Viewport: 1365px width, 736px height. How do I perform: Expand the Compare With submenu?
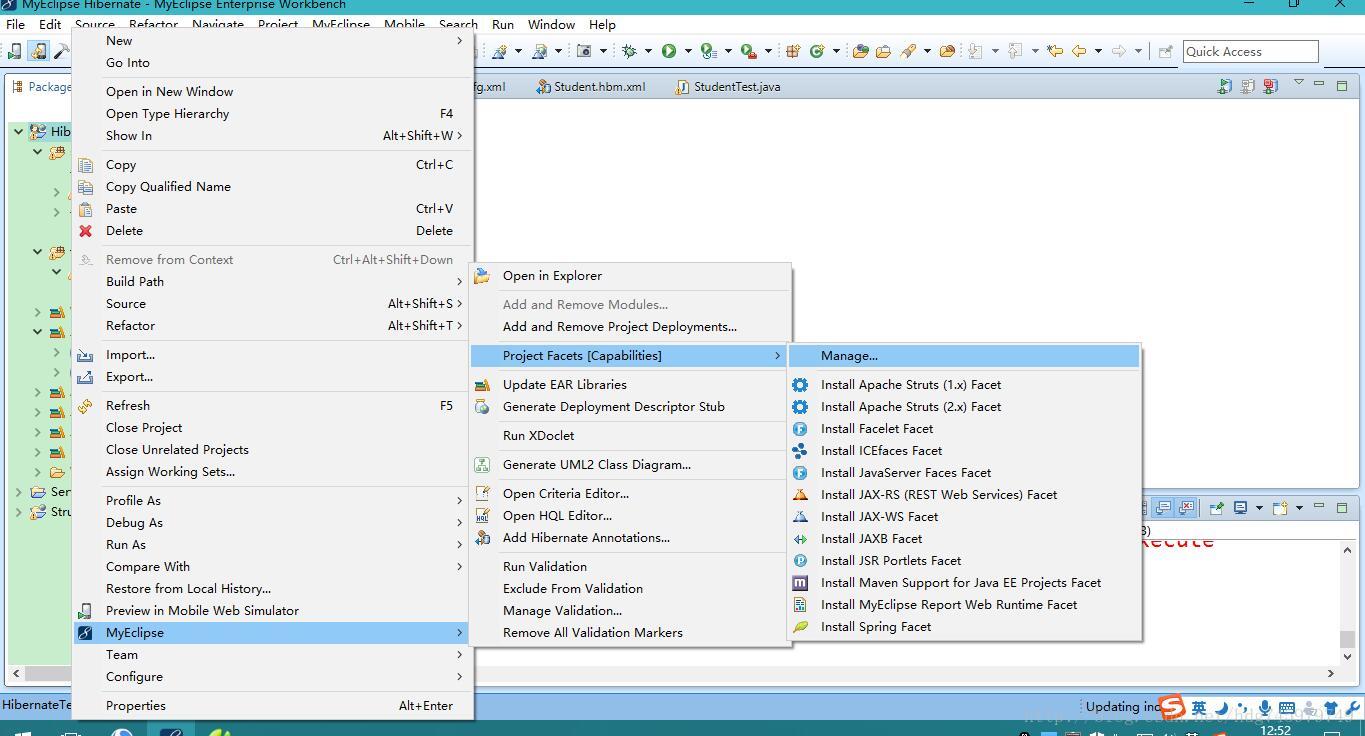click(x=271, y=567)
